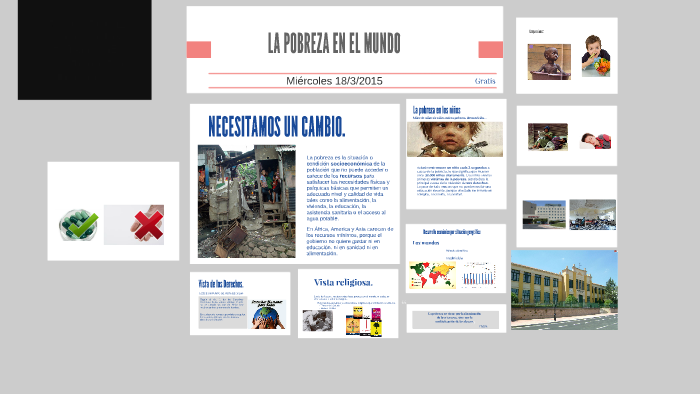Open the 'NECESITAMOS UN CAMBIO.' heading
This screenshot has width=700, height=394.
(x=277, y=127)
